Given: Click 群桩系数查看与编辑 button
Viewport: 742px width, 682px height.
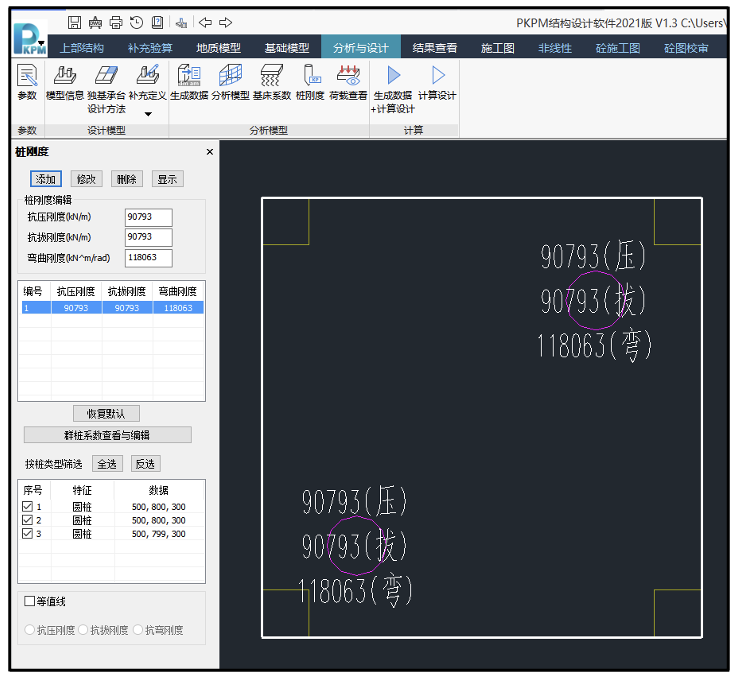Looking at the screenshot, I should 107,435.
